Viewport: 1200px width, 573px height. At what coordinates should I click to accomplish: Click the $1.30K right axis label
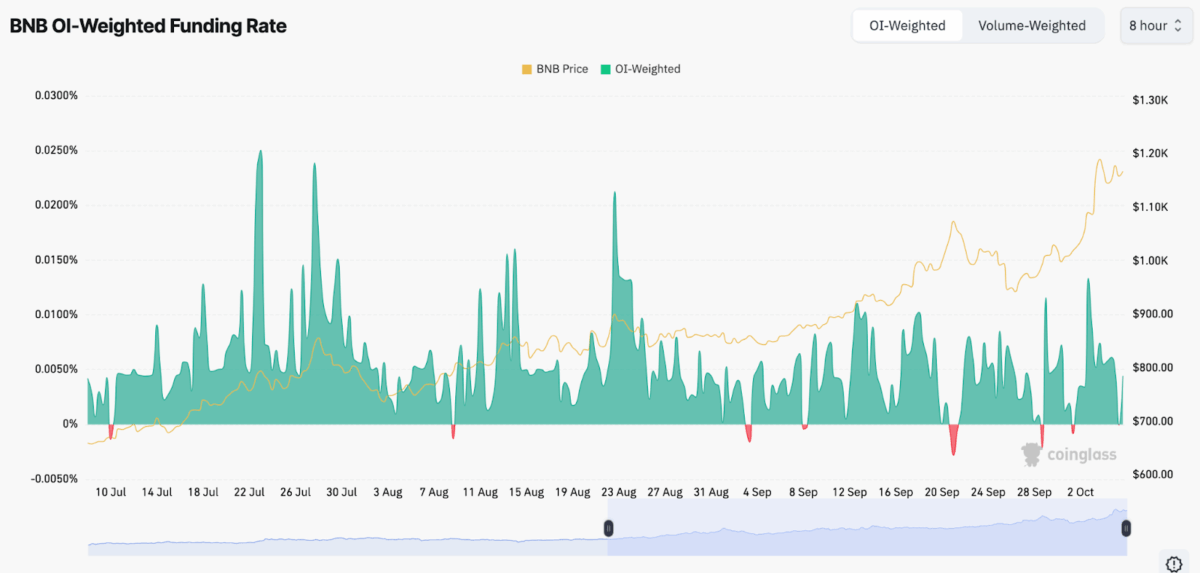tap(1150, 100)
